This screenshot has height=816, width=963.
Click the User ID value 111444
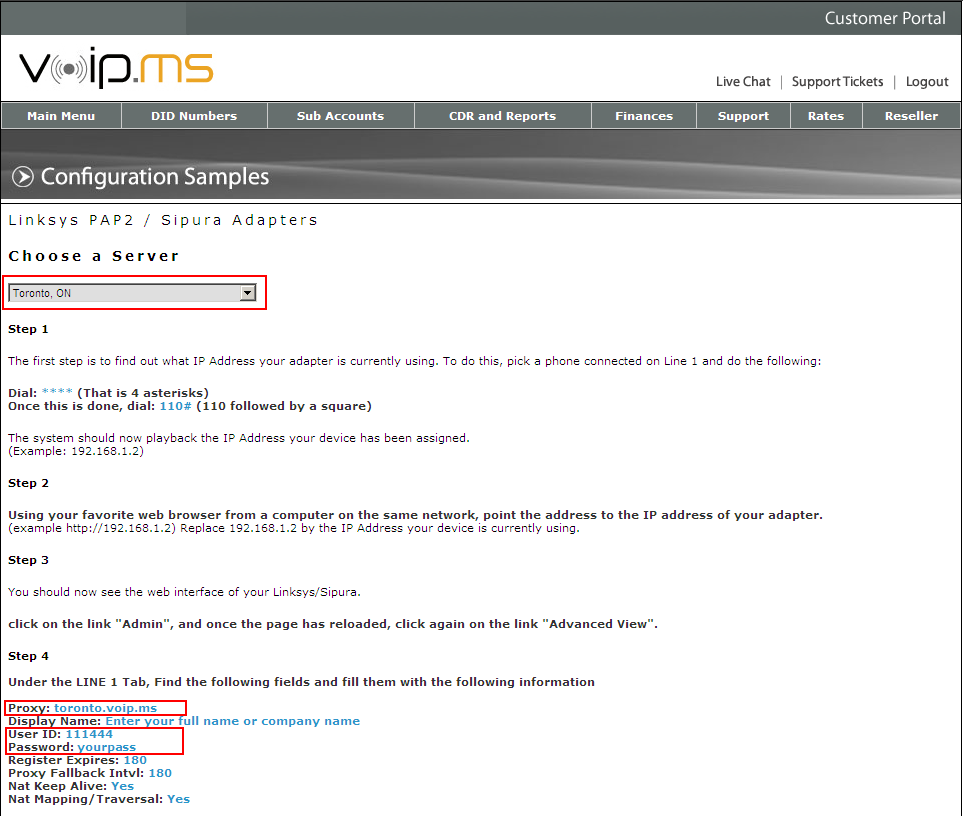click(89, 734)
